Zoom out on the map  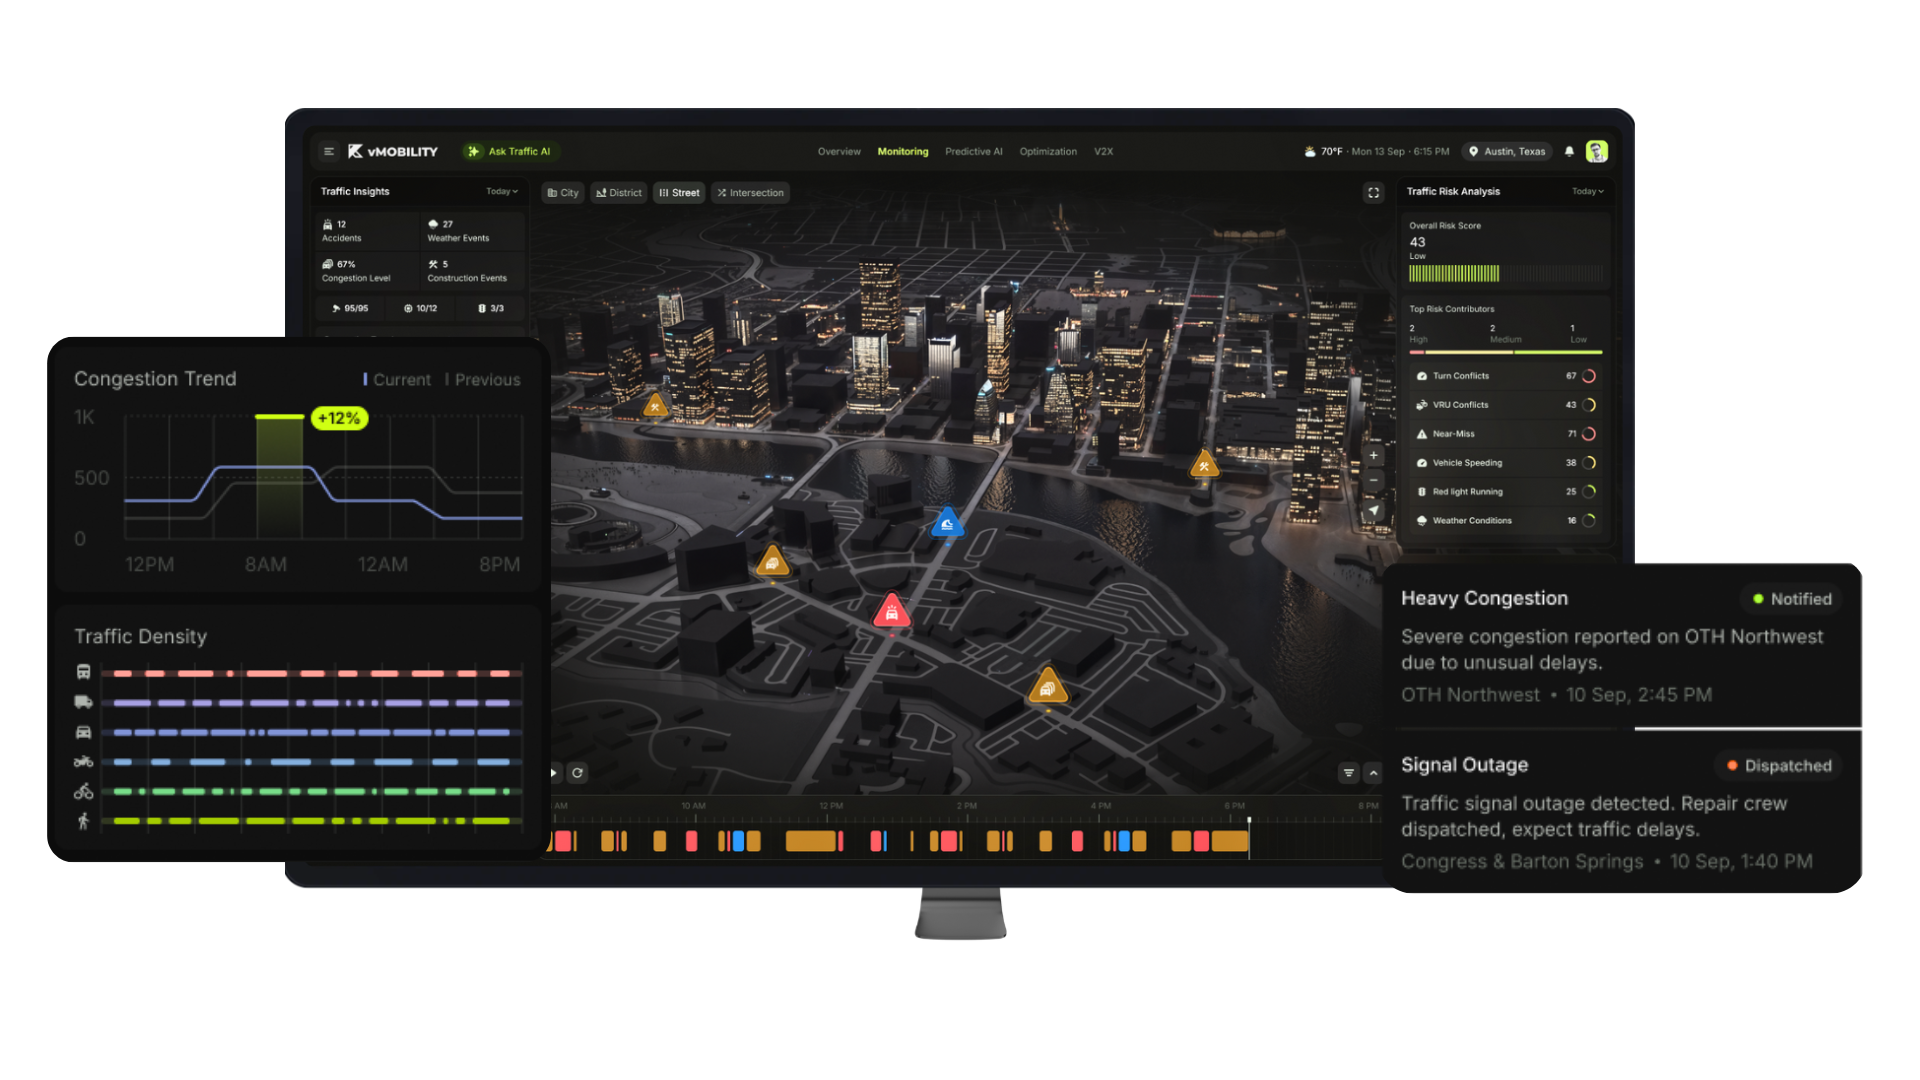click(x=1373, y=481)
